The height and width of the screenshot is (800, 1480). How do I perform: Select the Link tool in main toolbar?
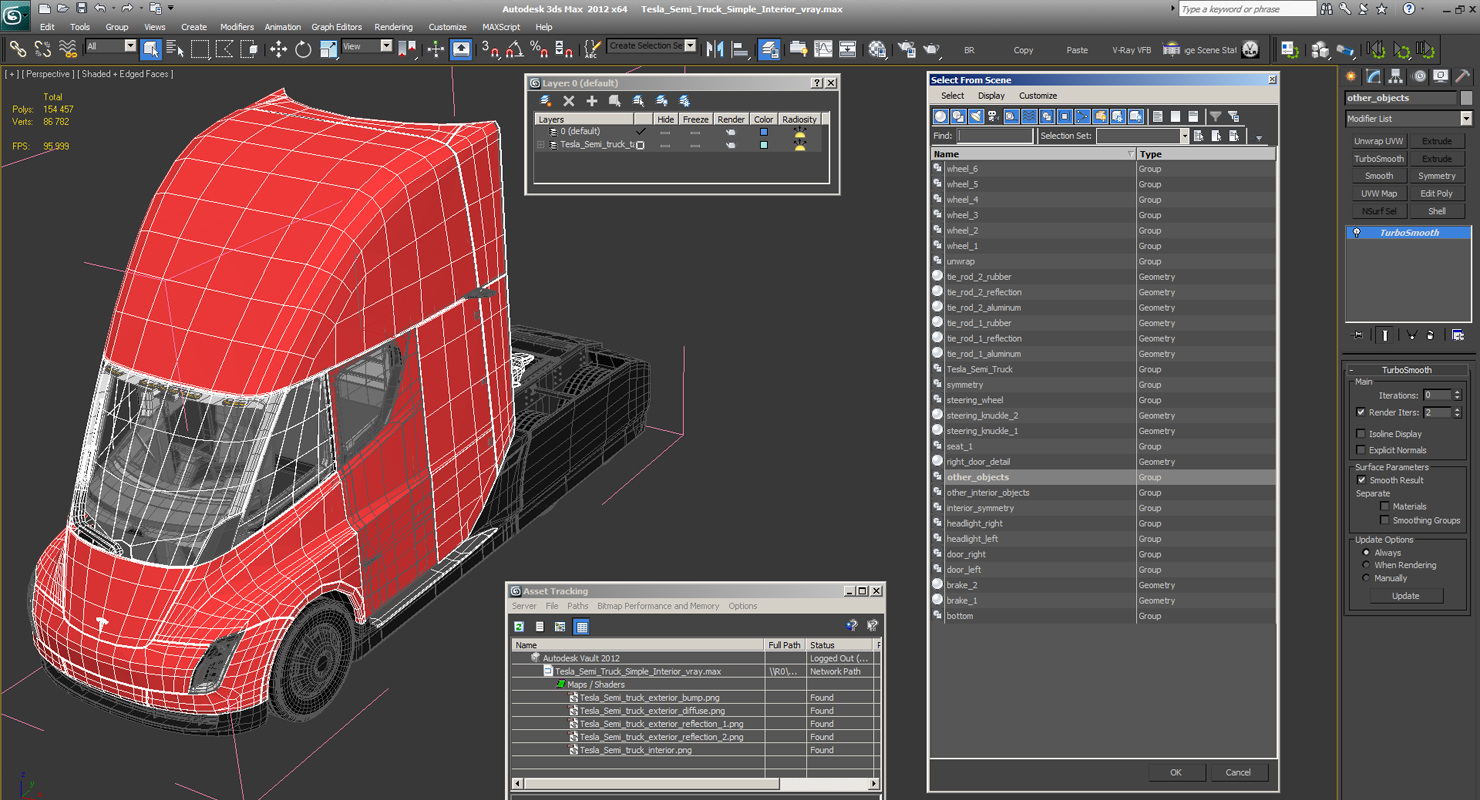pyautogui.click(x=18, y=48)
